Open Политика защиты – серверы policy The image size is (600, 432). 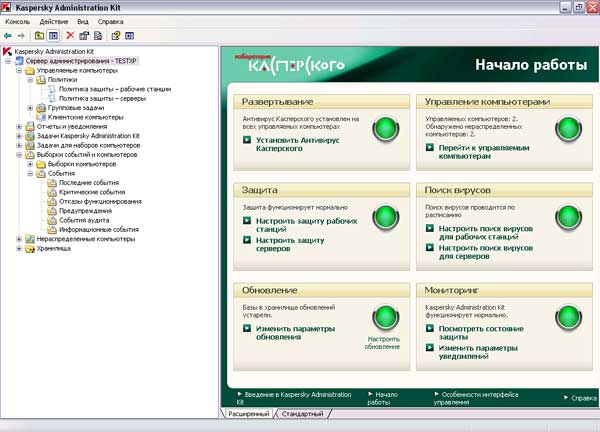100,99
